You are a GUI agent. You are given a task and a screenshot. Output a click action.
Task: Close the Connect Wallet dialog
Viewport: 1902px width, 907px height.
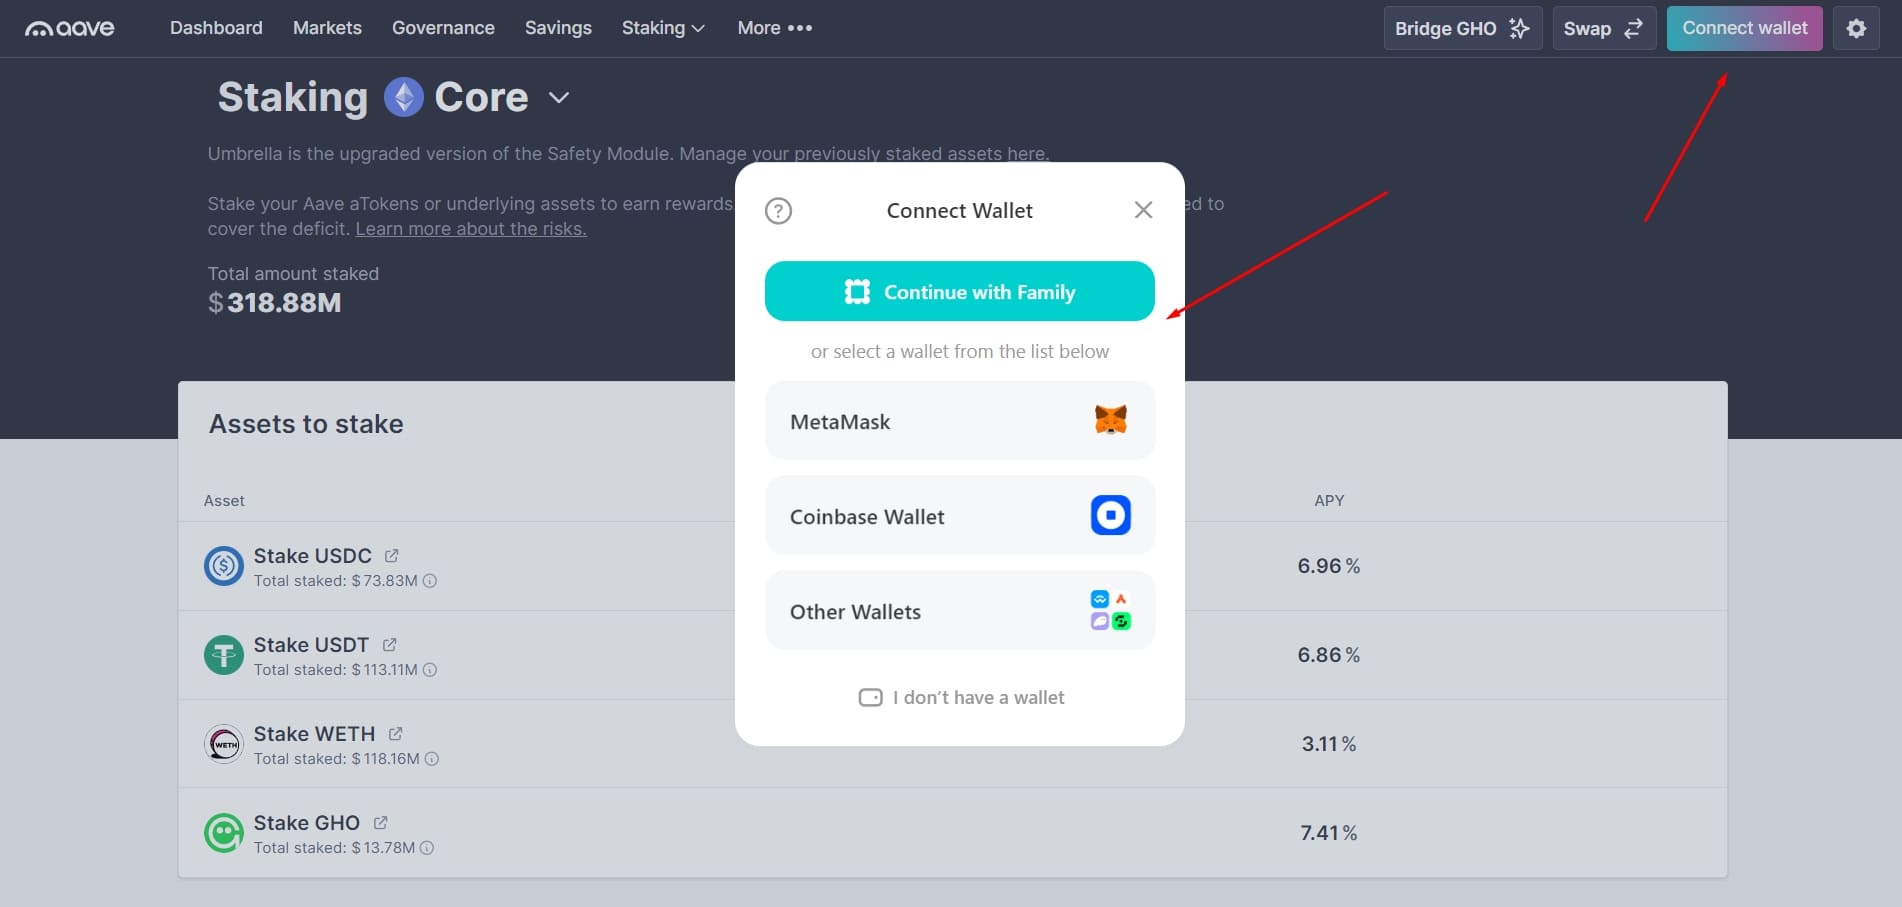1143,210
